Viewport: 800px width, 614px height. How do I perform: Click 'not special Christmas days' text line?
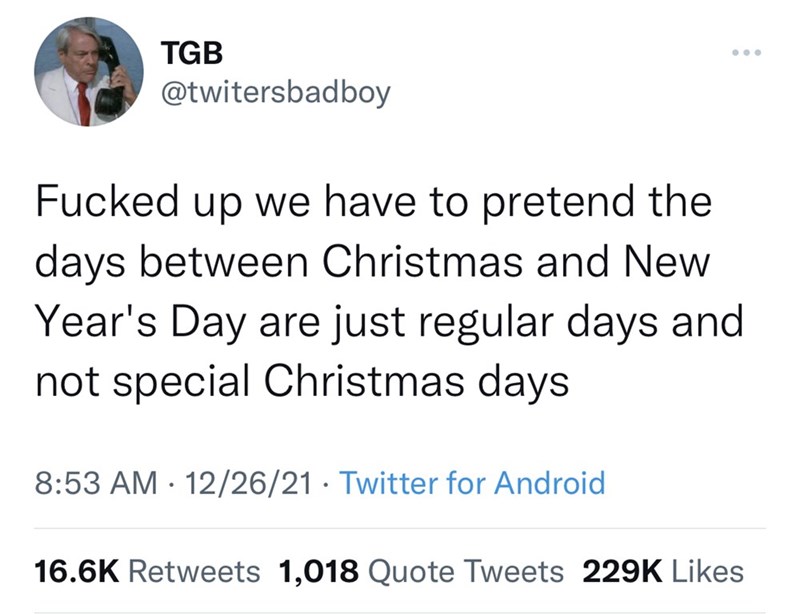302,381
